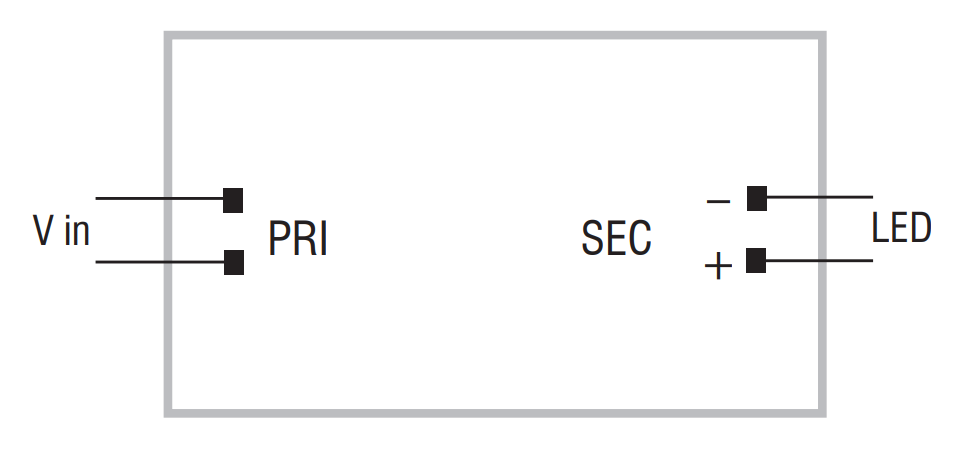
Task: Select the SEC label
Action: pyautogui.click(x=616, y=238)
